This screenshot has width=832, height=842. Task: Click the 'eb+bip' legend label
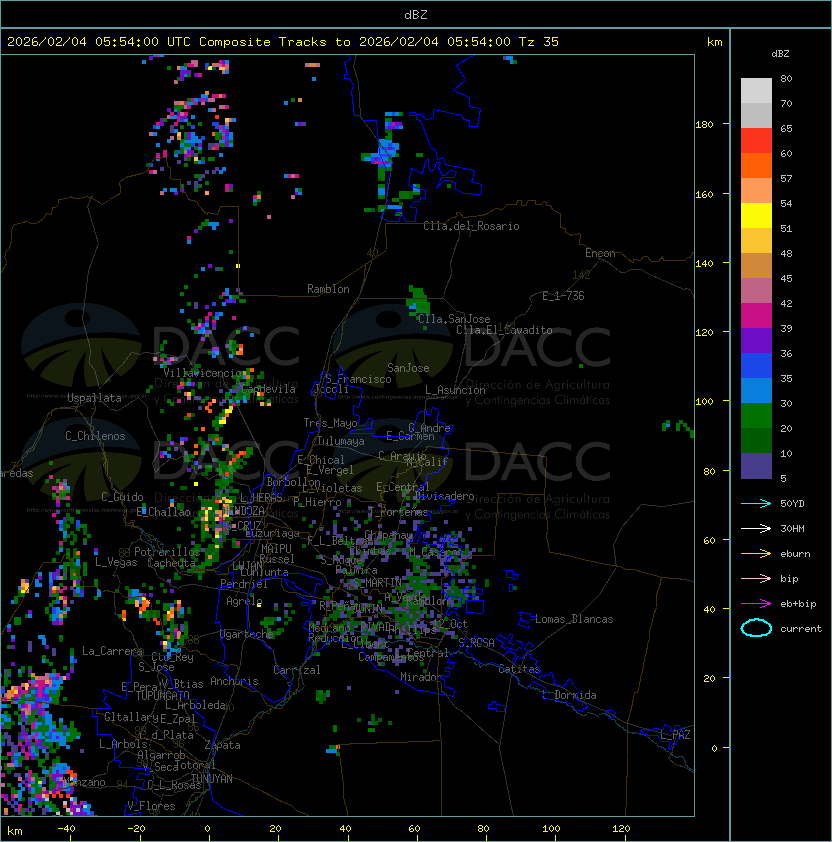798,604
